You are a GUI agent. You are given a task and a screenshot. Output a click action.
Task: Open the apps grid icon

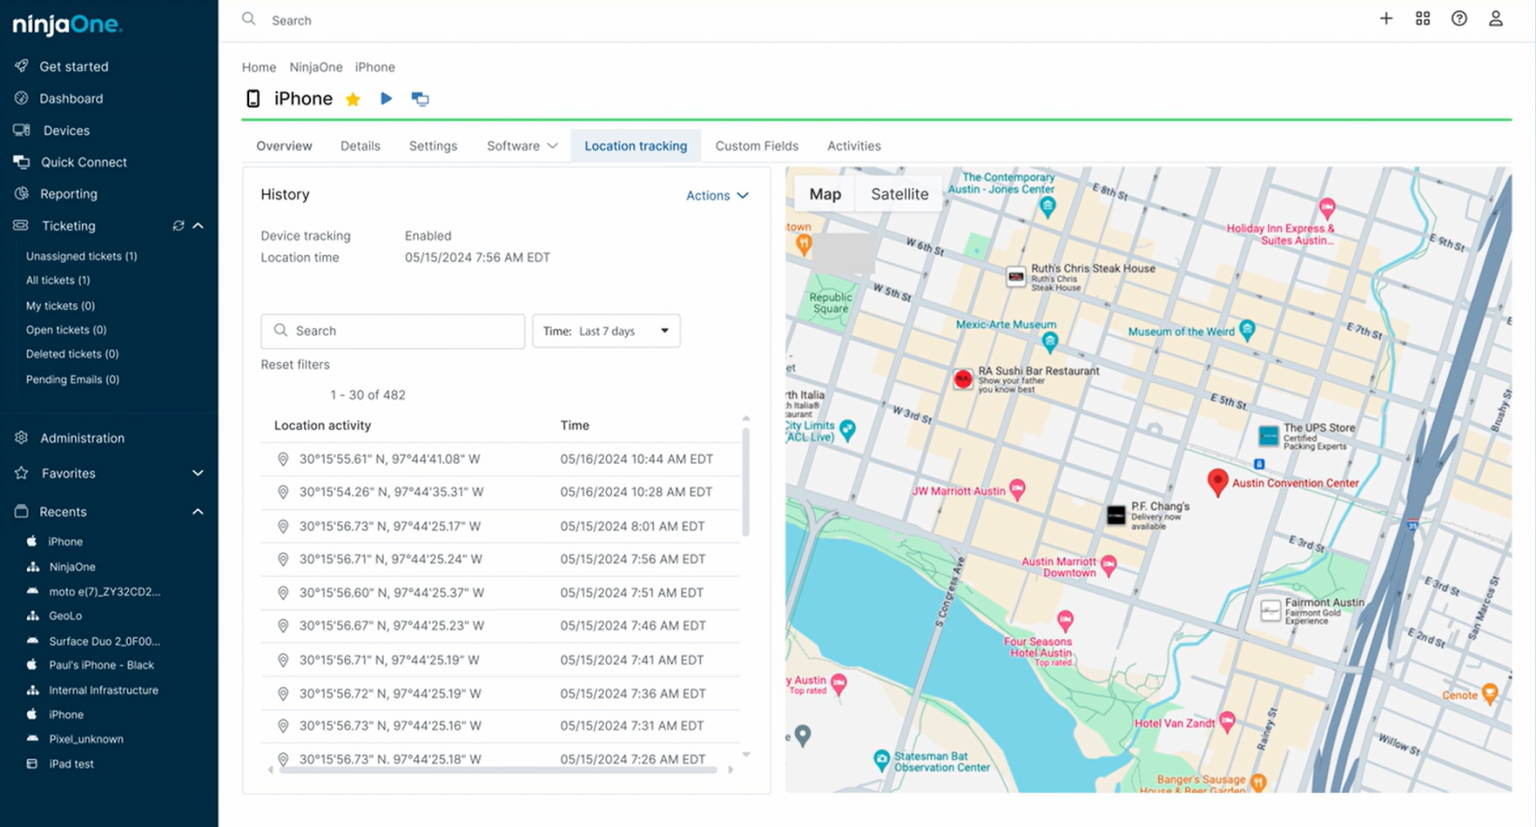click(x=1422, y=19)
